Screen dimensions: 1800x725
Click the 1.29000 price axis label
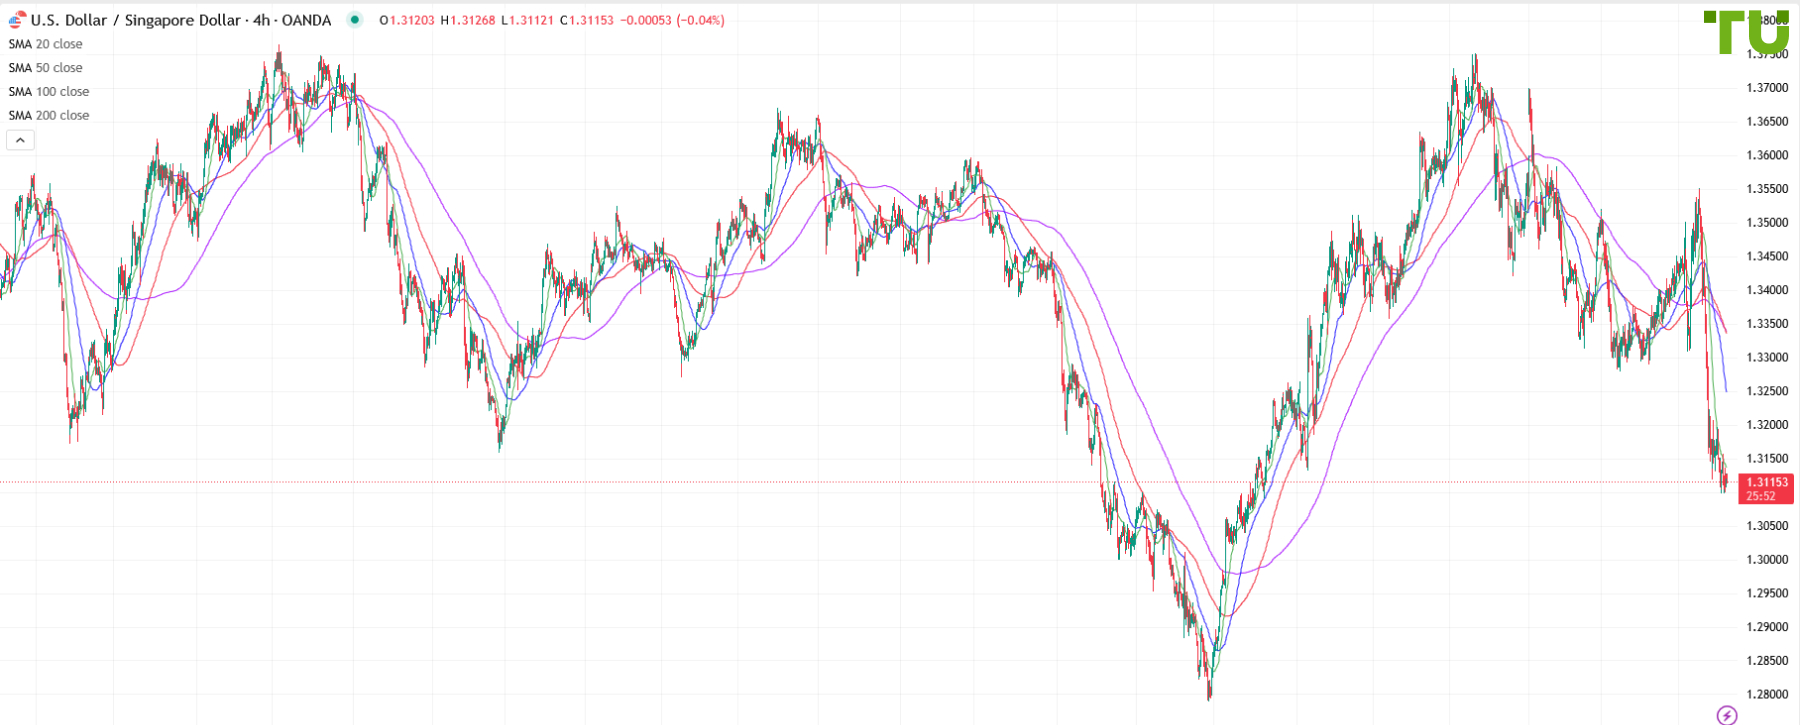coord(1767,628)
